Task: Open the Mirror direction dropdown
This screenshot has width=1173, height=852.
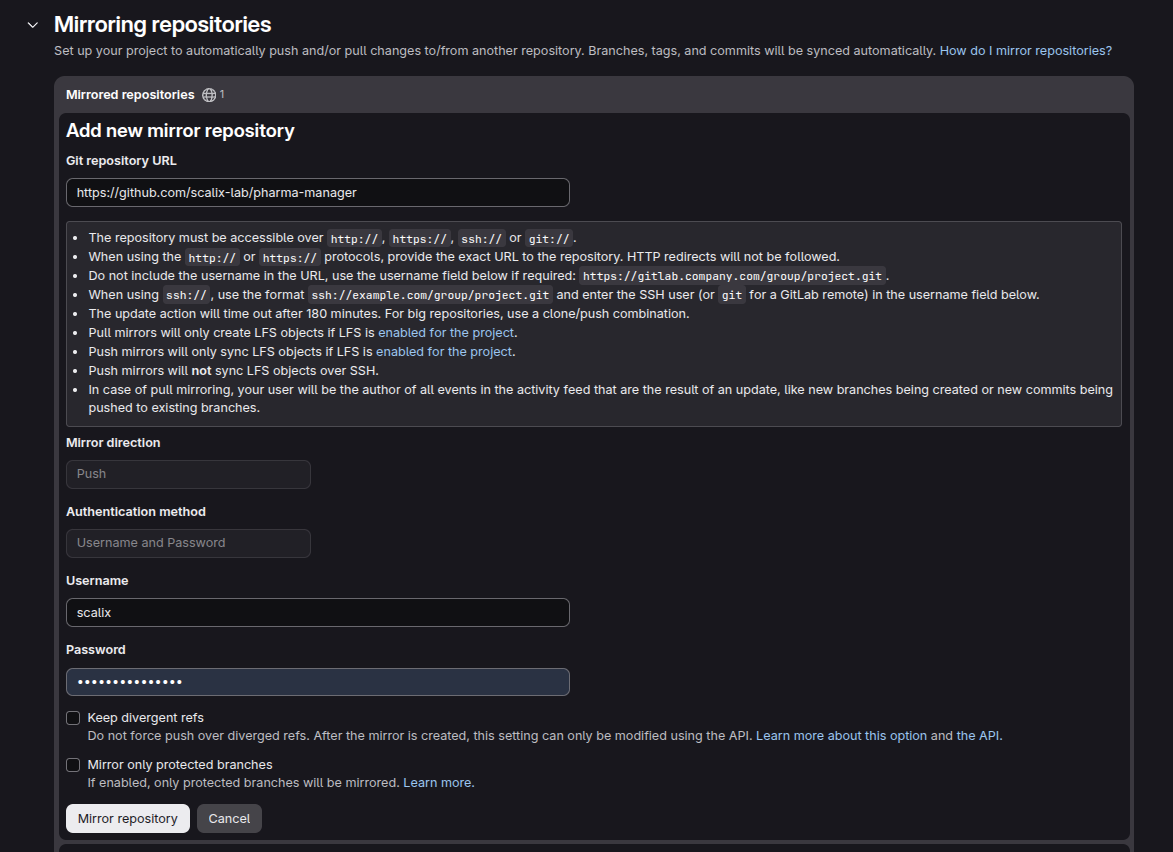Action: click(x=189, y=474)
